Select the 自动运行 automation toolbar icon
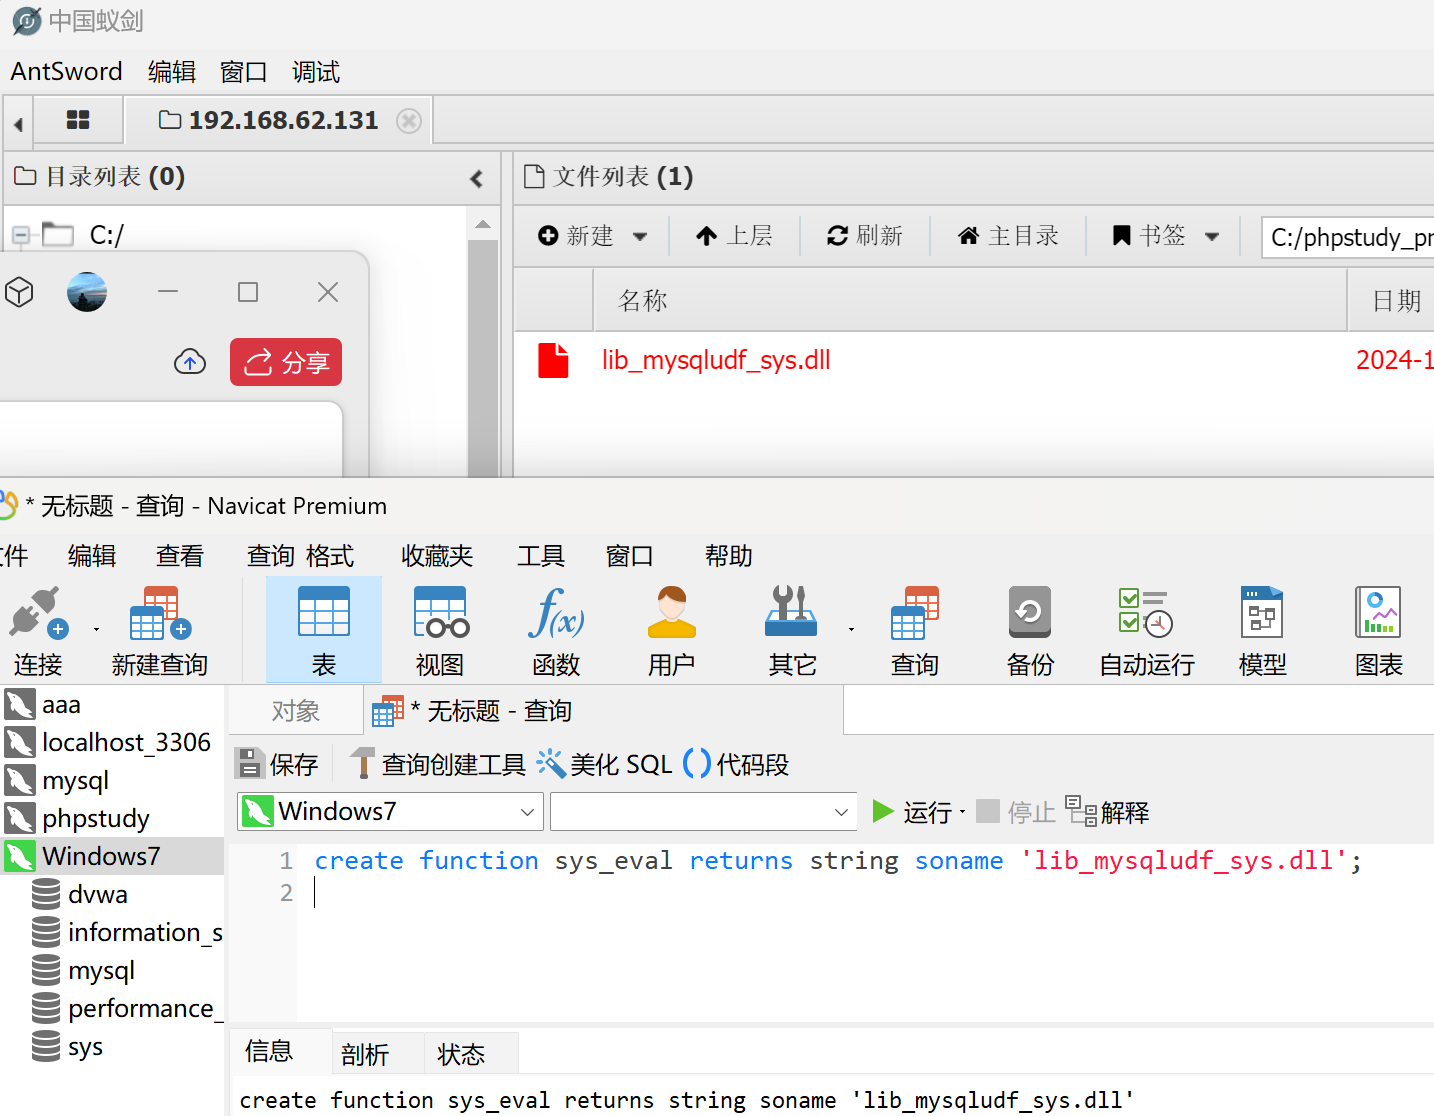Image resolution: width=1434 pixels, height=1116 pixels. [x=1147, y=632]
